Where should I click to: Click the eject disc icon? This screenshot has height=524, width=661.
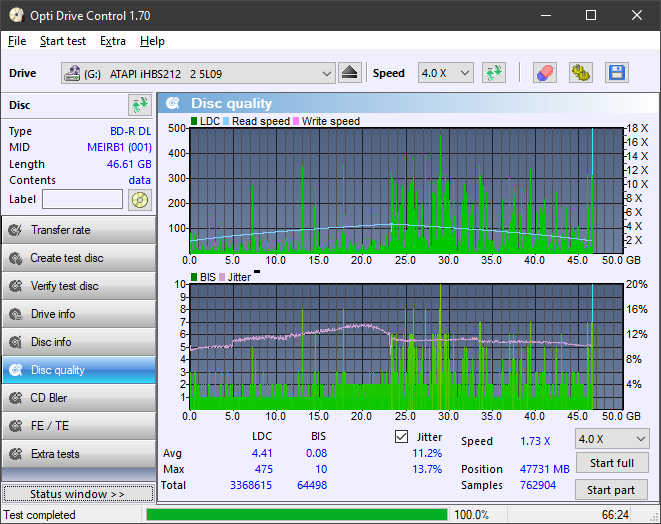point(349,73)
